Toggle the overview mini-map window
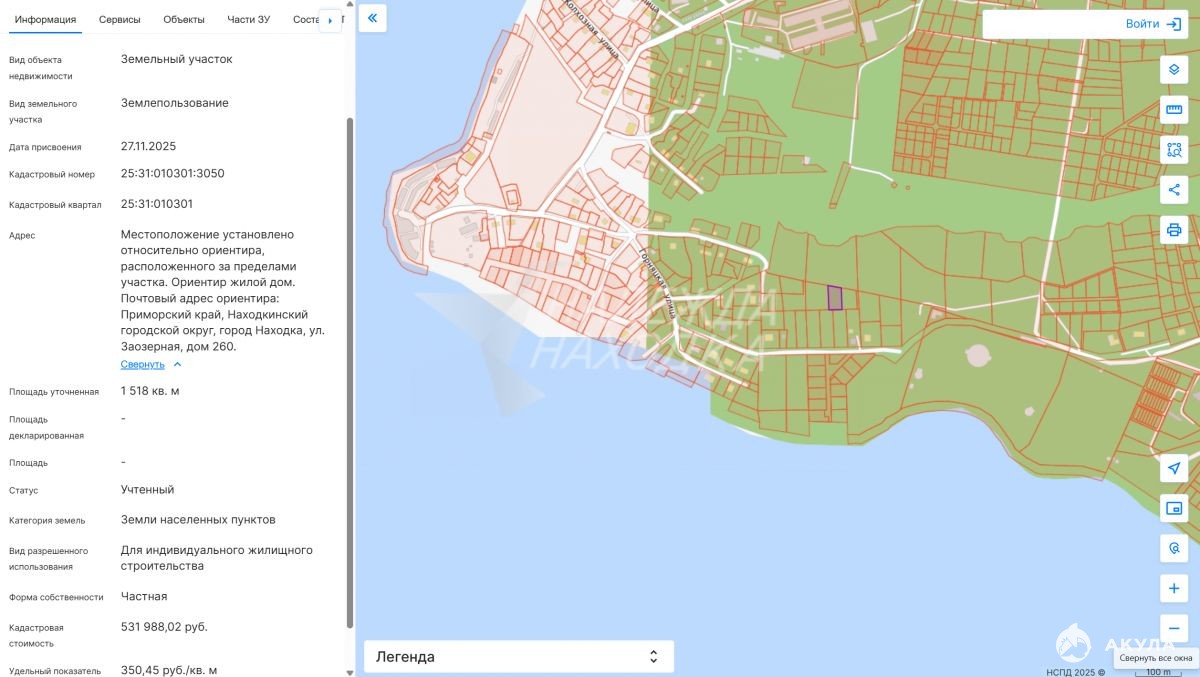1200x677 pixels. click(1174, 509)
